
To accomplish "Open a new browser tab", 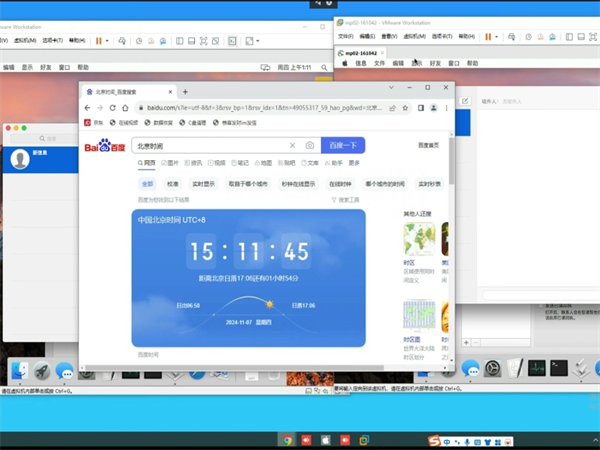I will (x=185, y=91).
